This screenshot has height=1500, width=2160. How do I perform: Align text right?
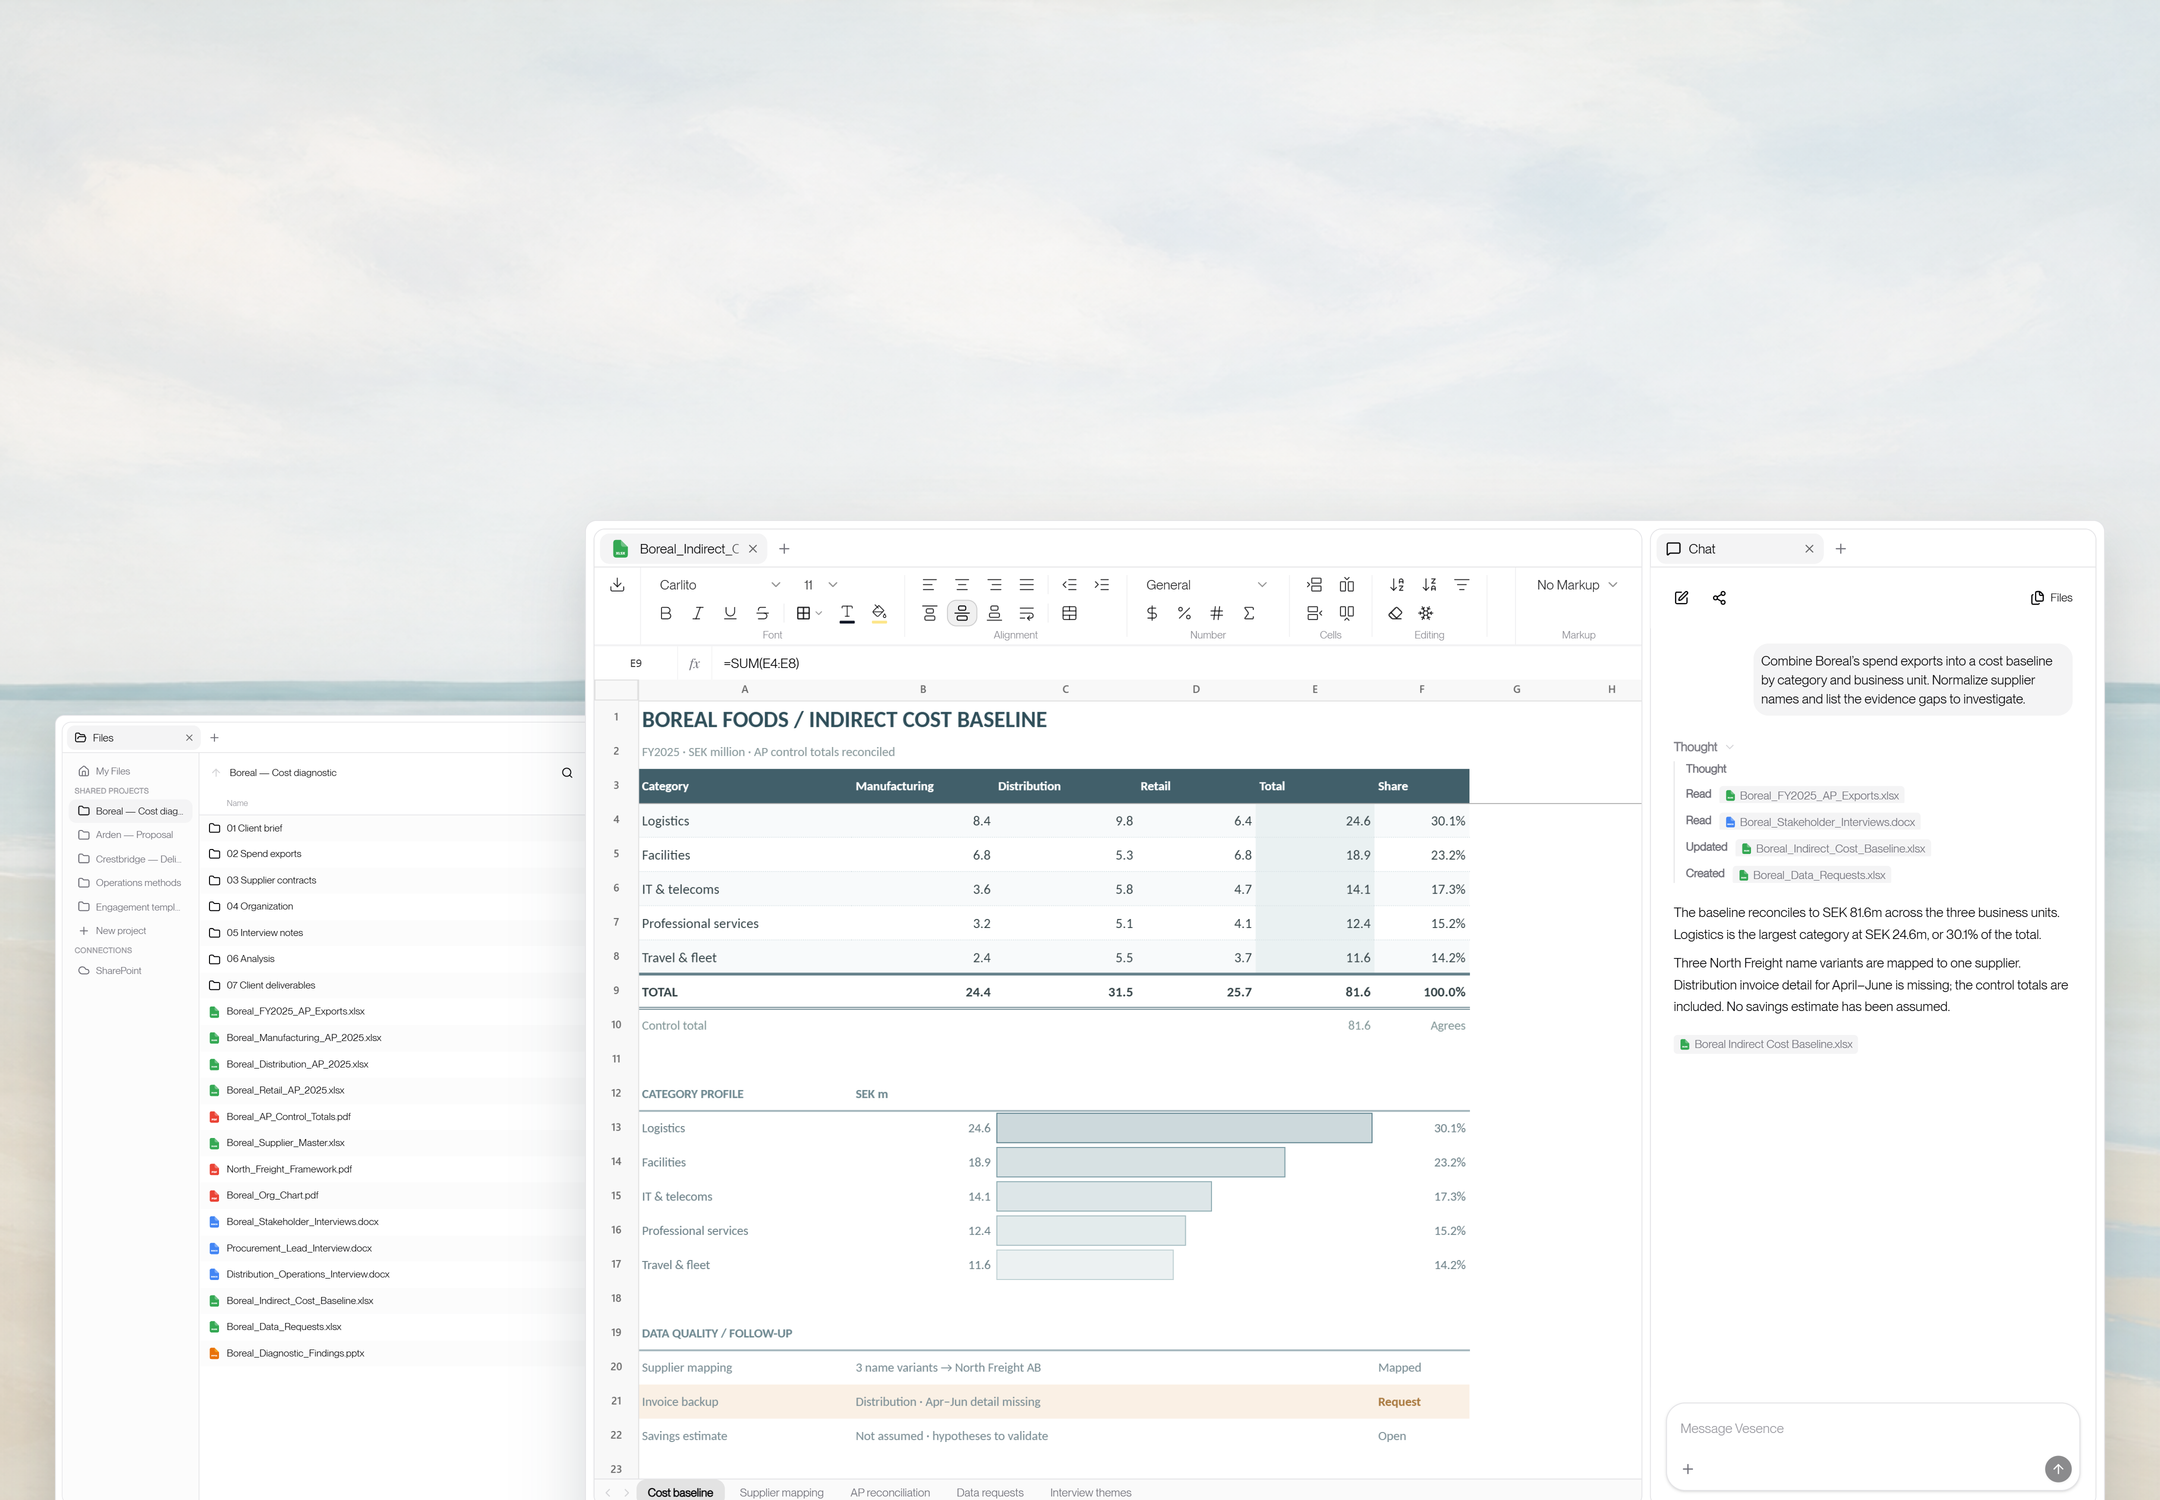click(994, 585)
